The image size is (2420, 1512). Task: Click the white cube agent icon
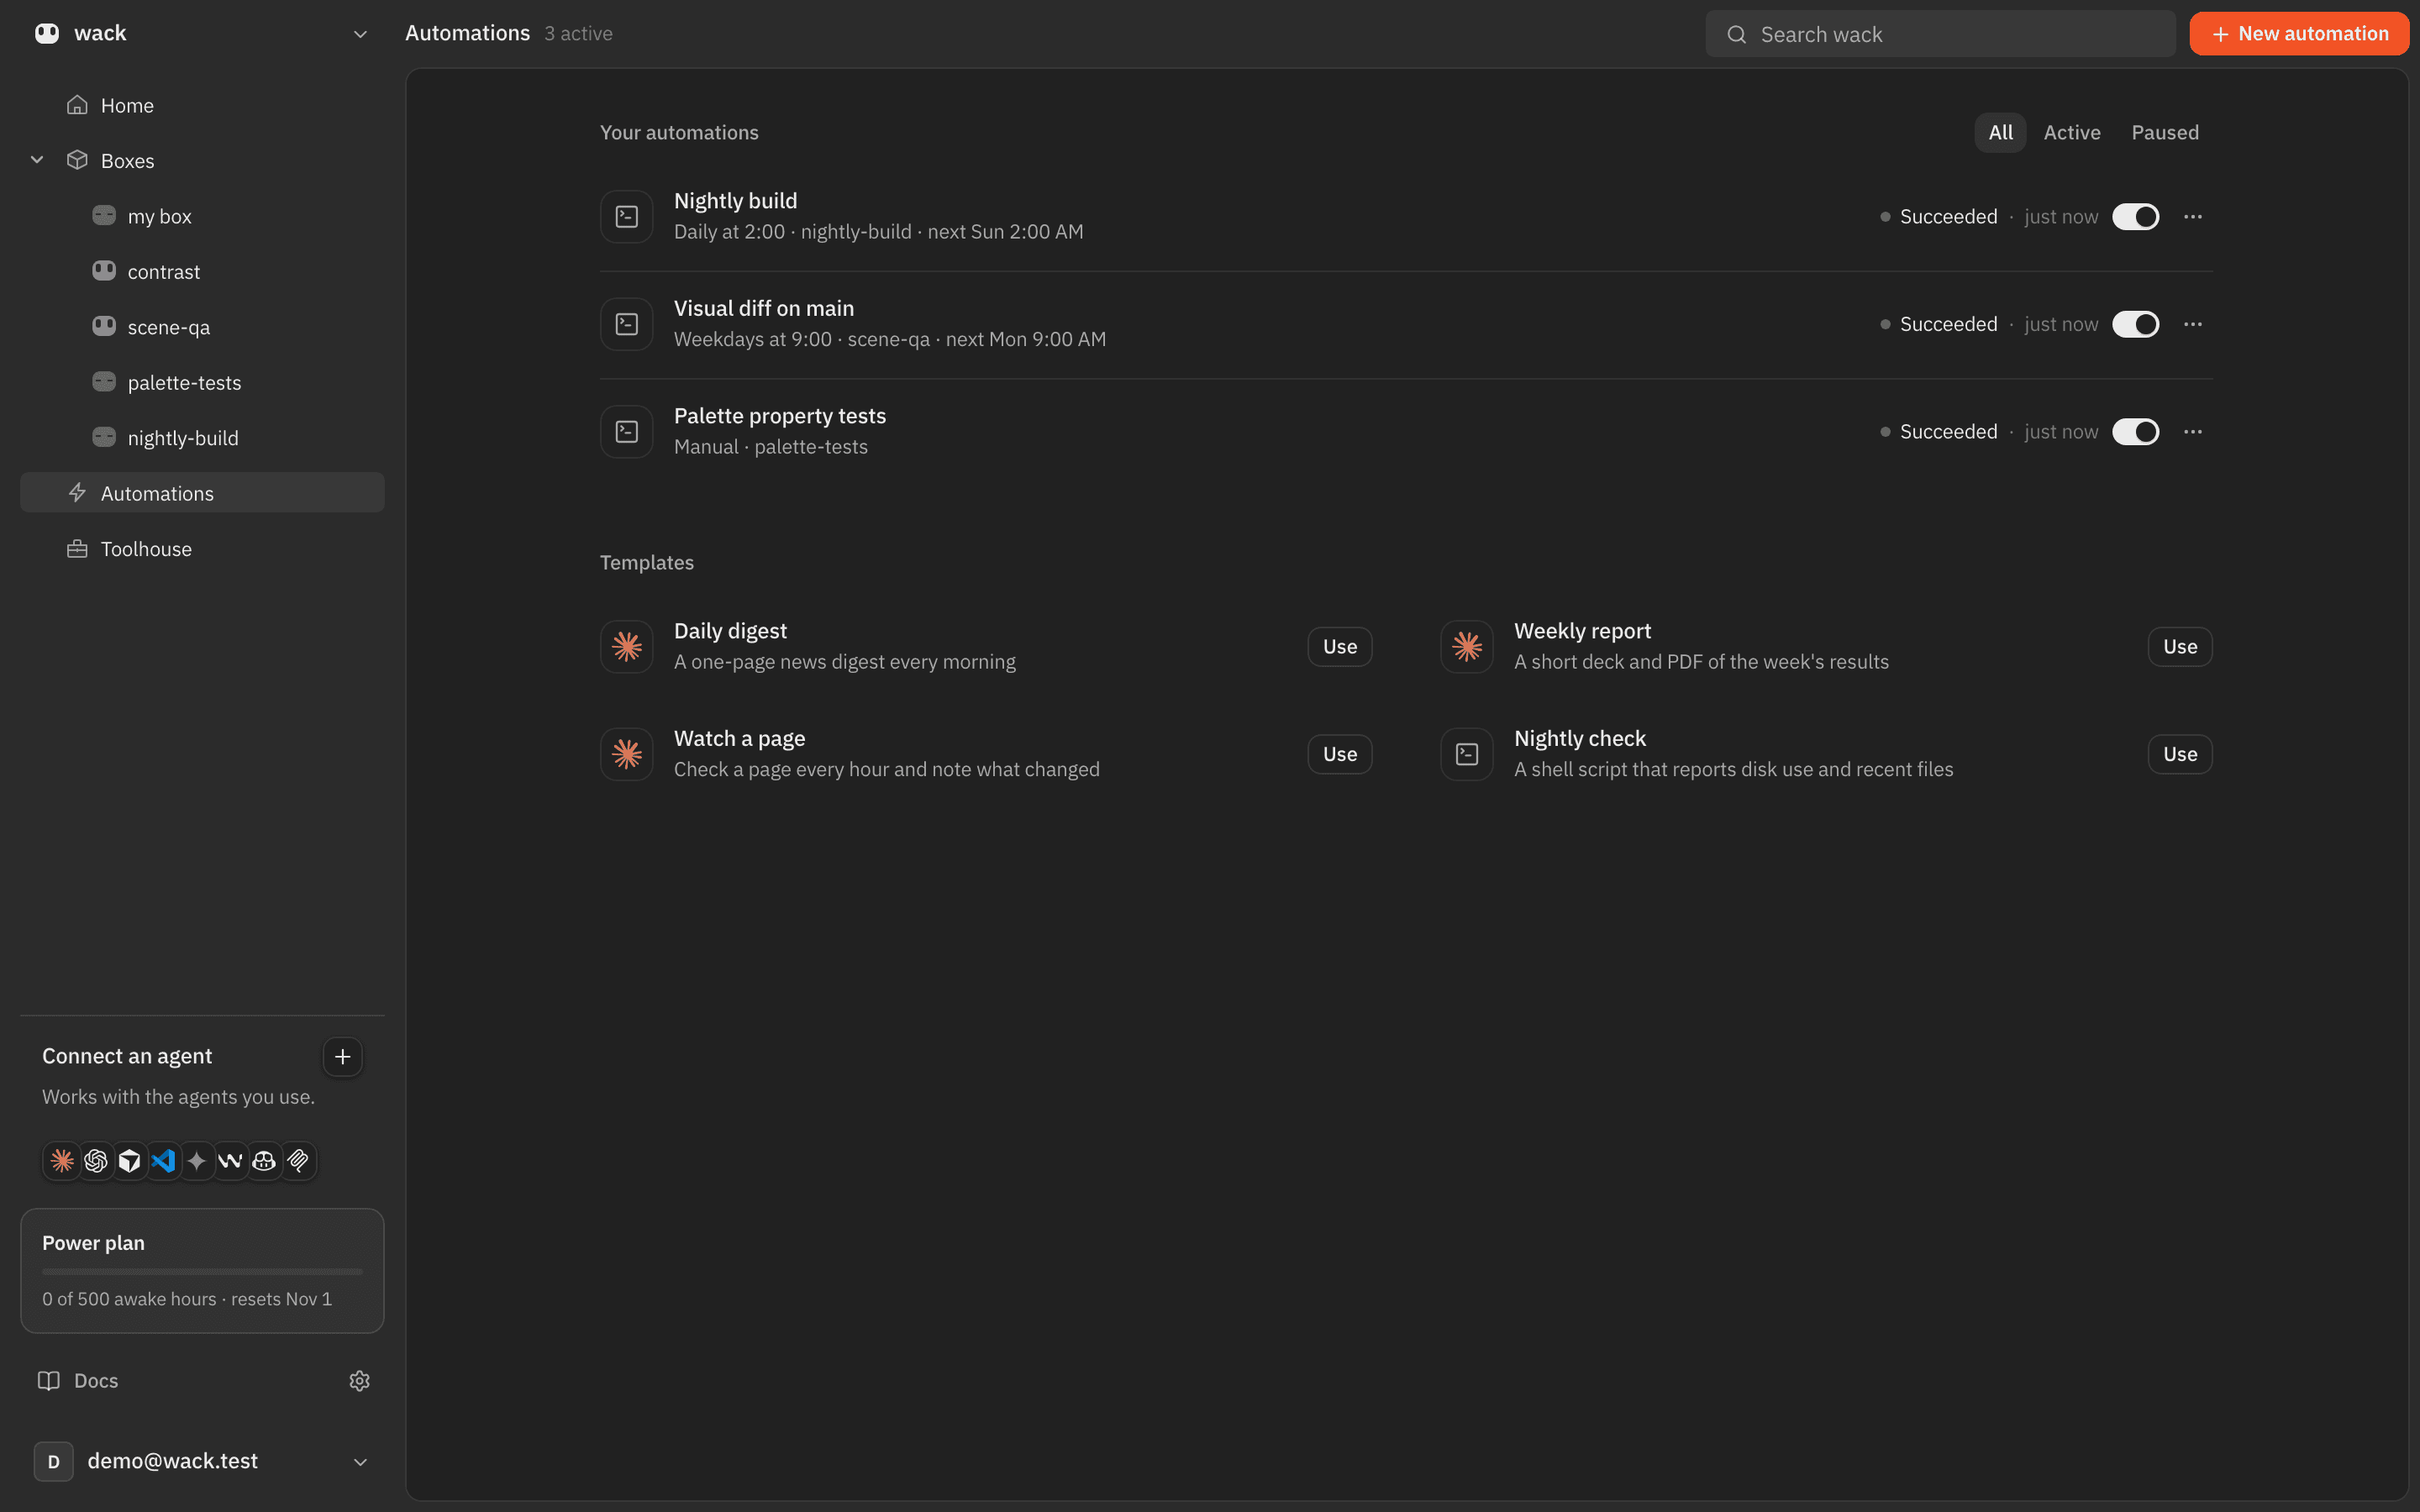(129, 1161)
